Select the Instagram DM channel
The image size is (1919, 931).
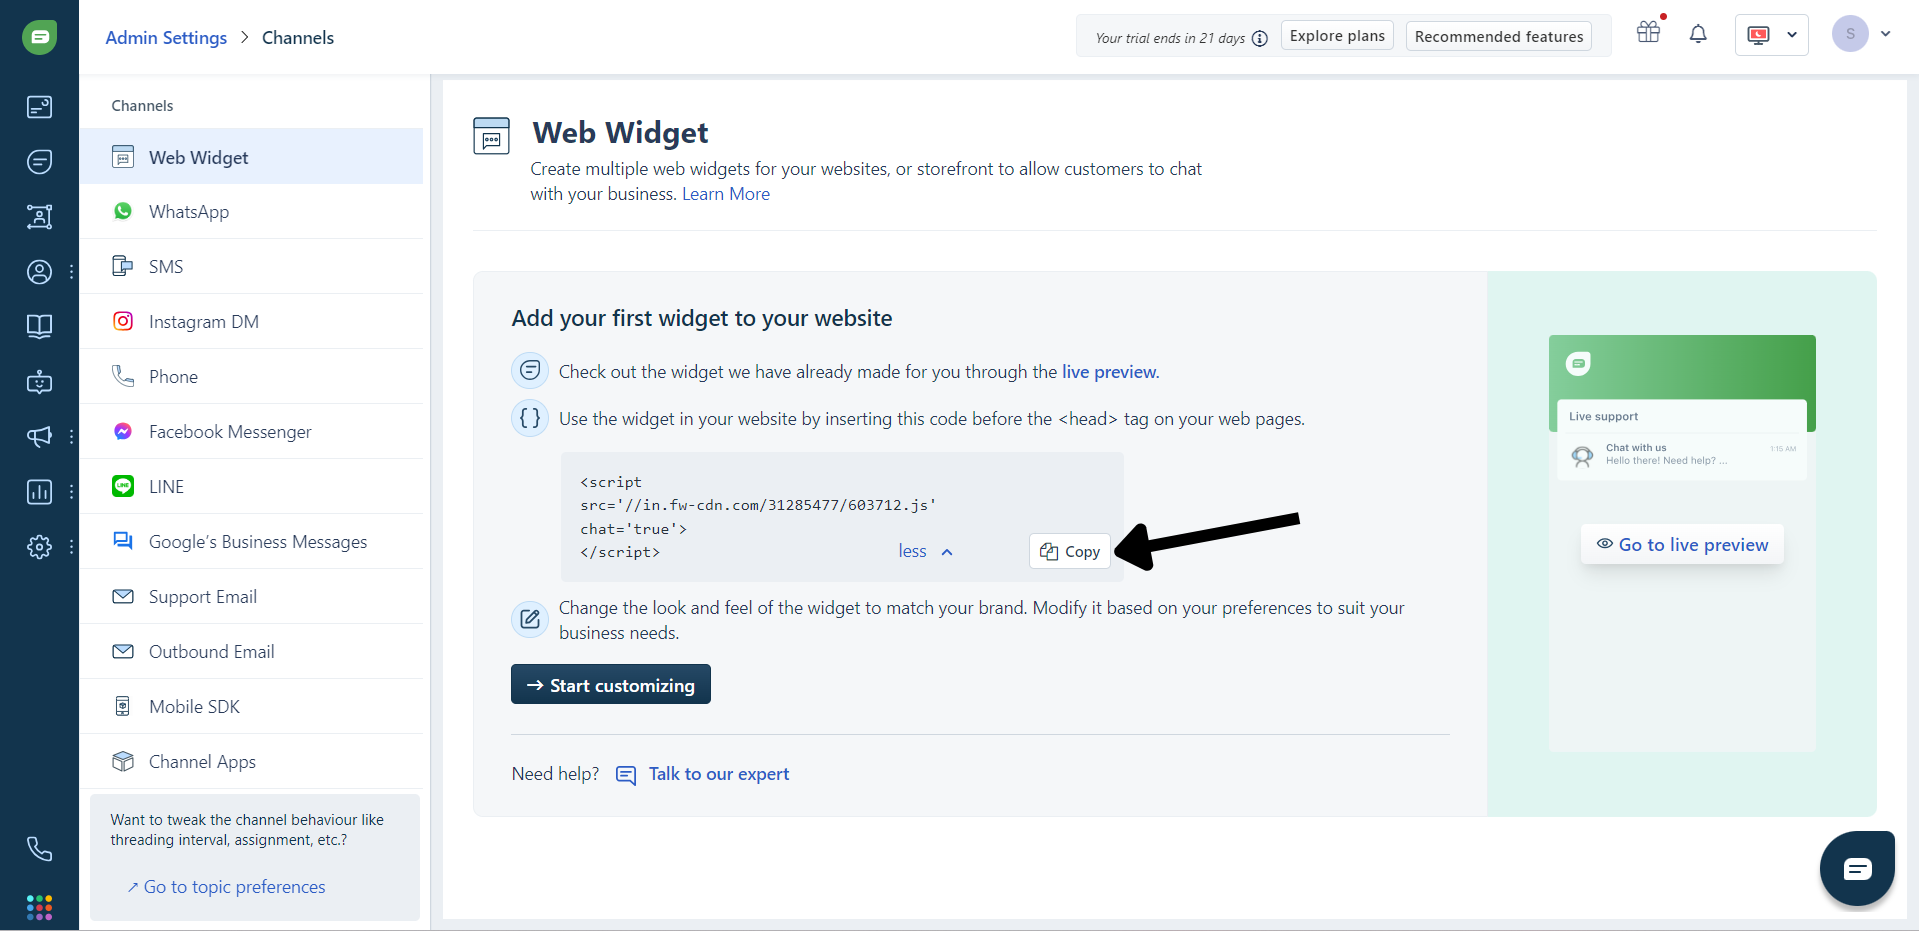pos(251,322)
